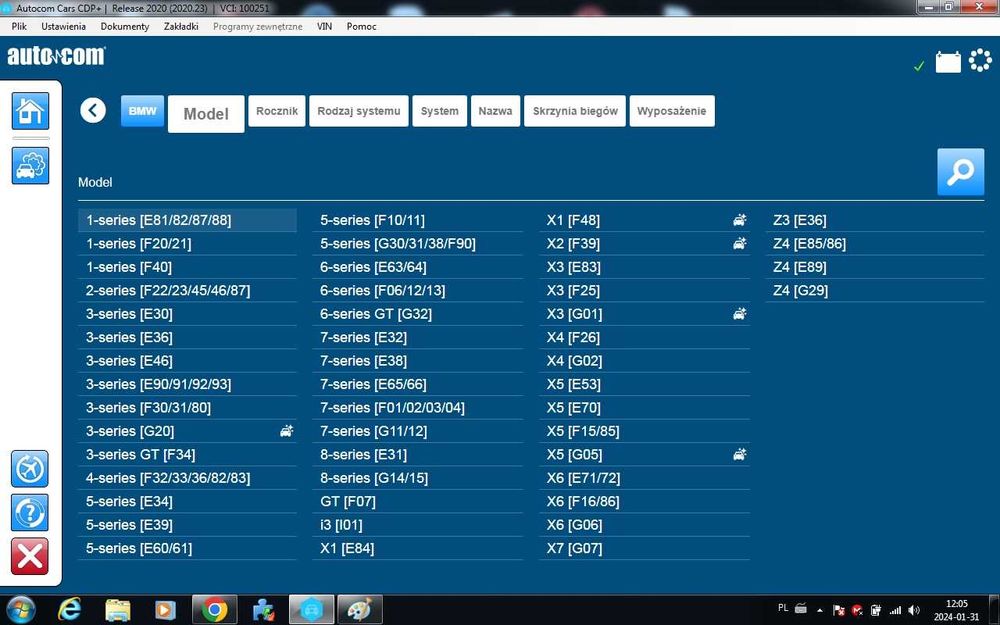This screenshot has height=625, width=1000.
Task: Click the volume speaker tray icon
Action: click(x=914, y=610)
